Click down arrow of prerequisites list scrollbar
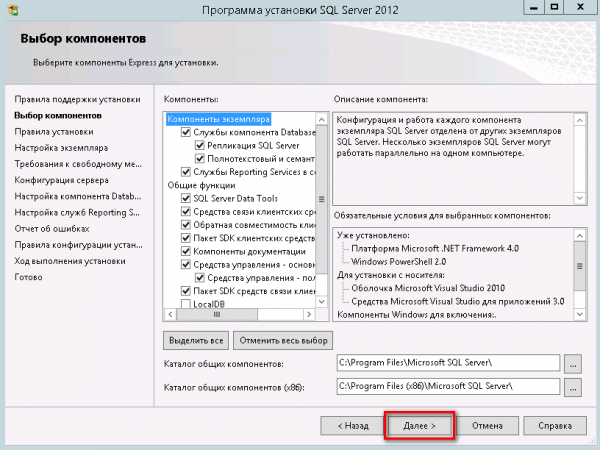The image size is (600, 450). 579,314
